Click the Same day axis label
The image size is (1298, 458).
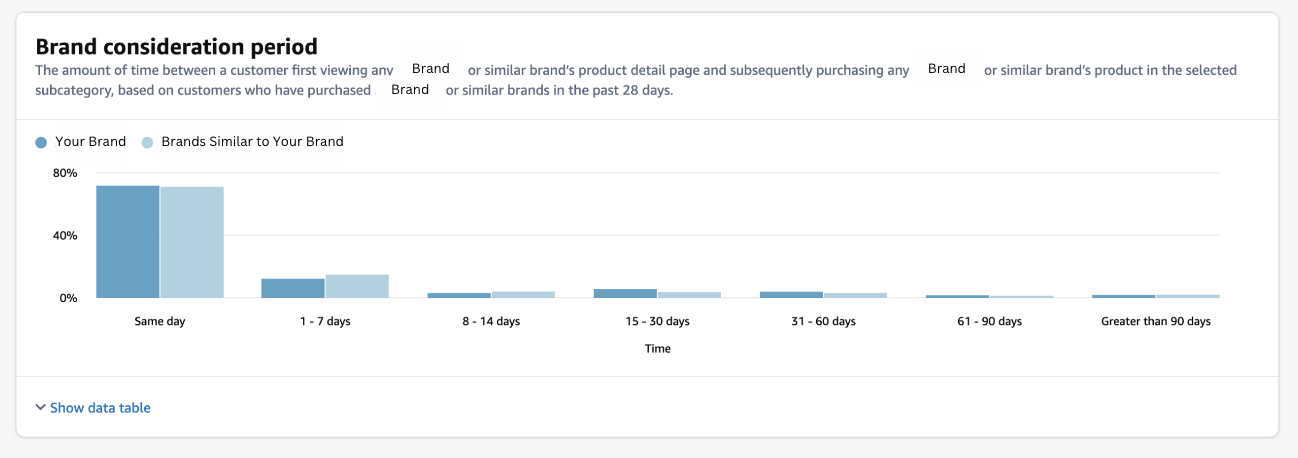[x=160, y=321]
